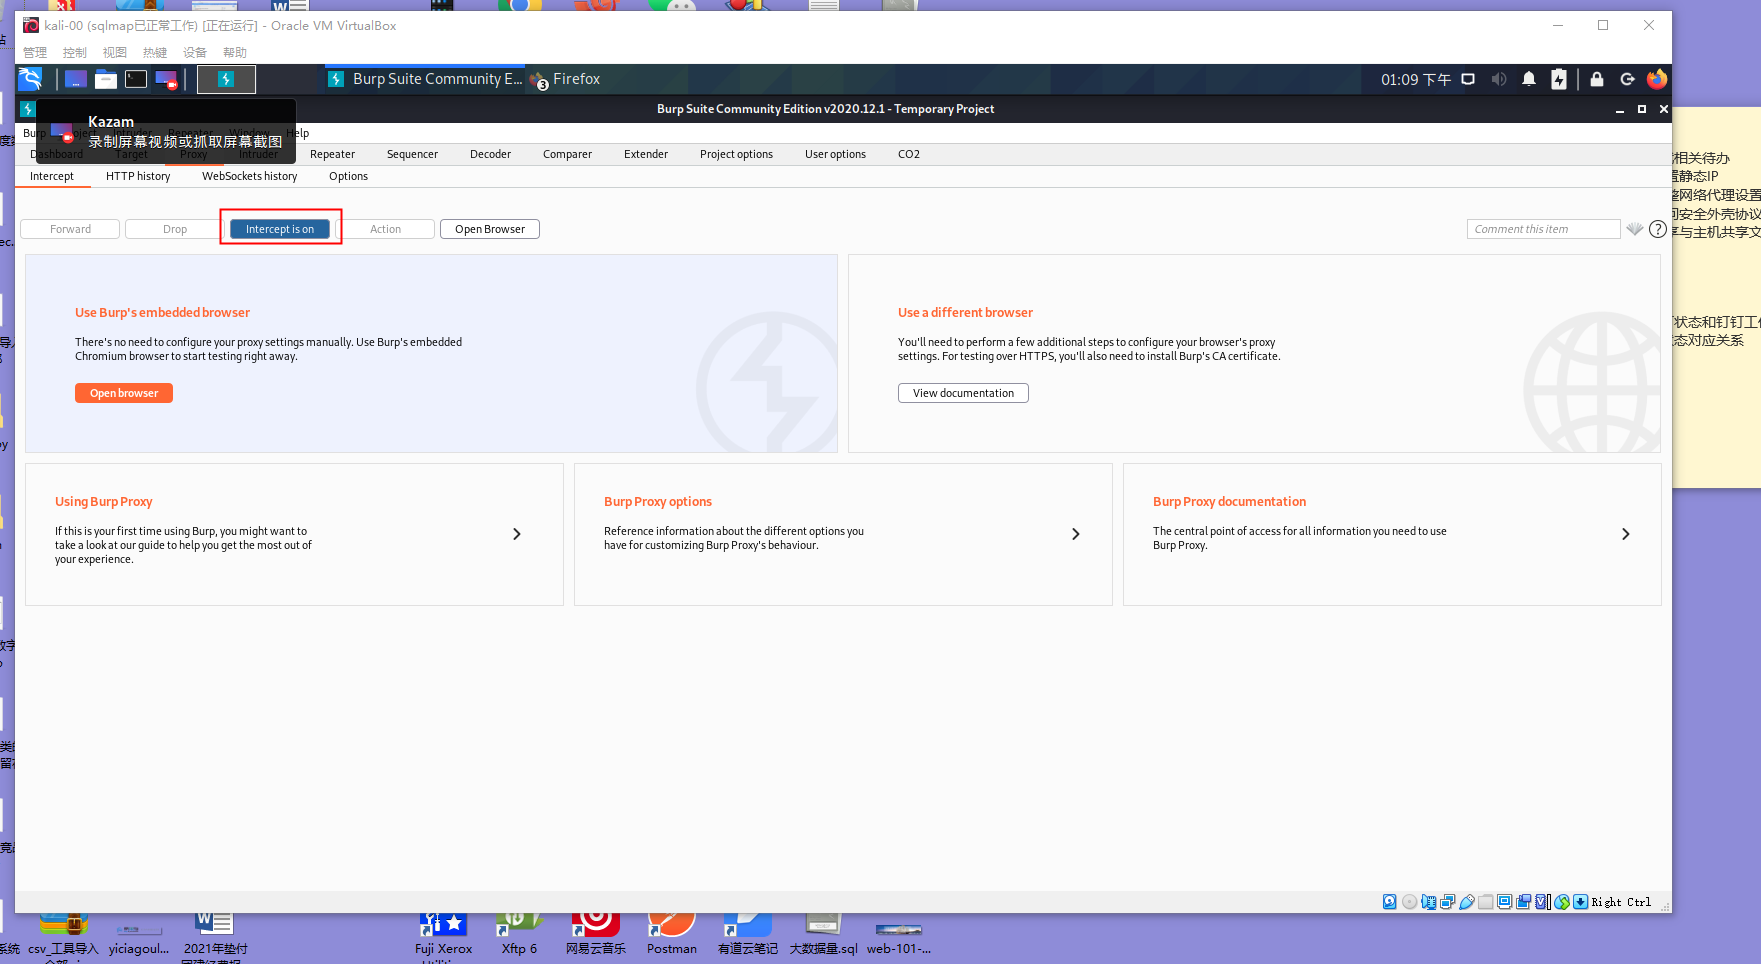Click the clock showing 01:09 下午
1761x964 pixels.
tap(1416, 79)
